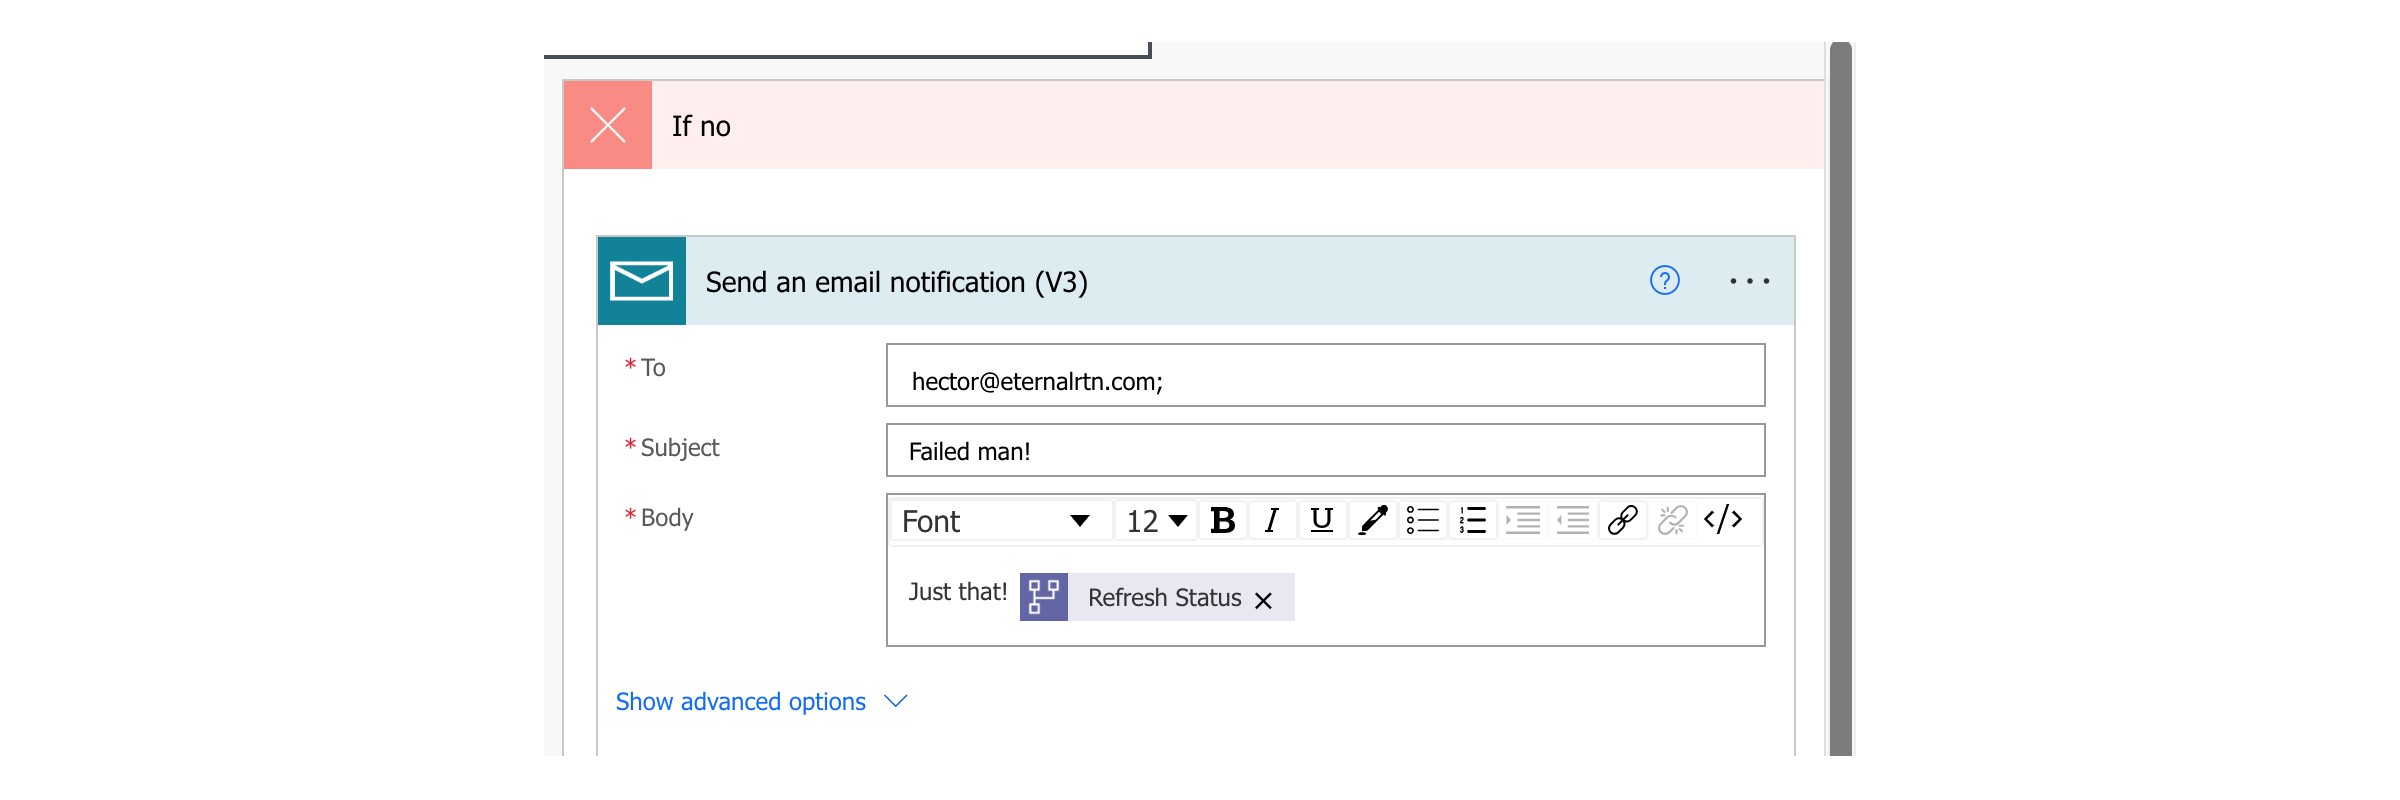Toggle bold formatting in the Body toolbar
The width and height of the screenshot is (2400, 800).
1222,520
